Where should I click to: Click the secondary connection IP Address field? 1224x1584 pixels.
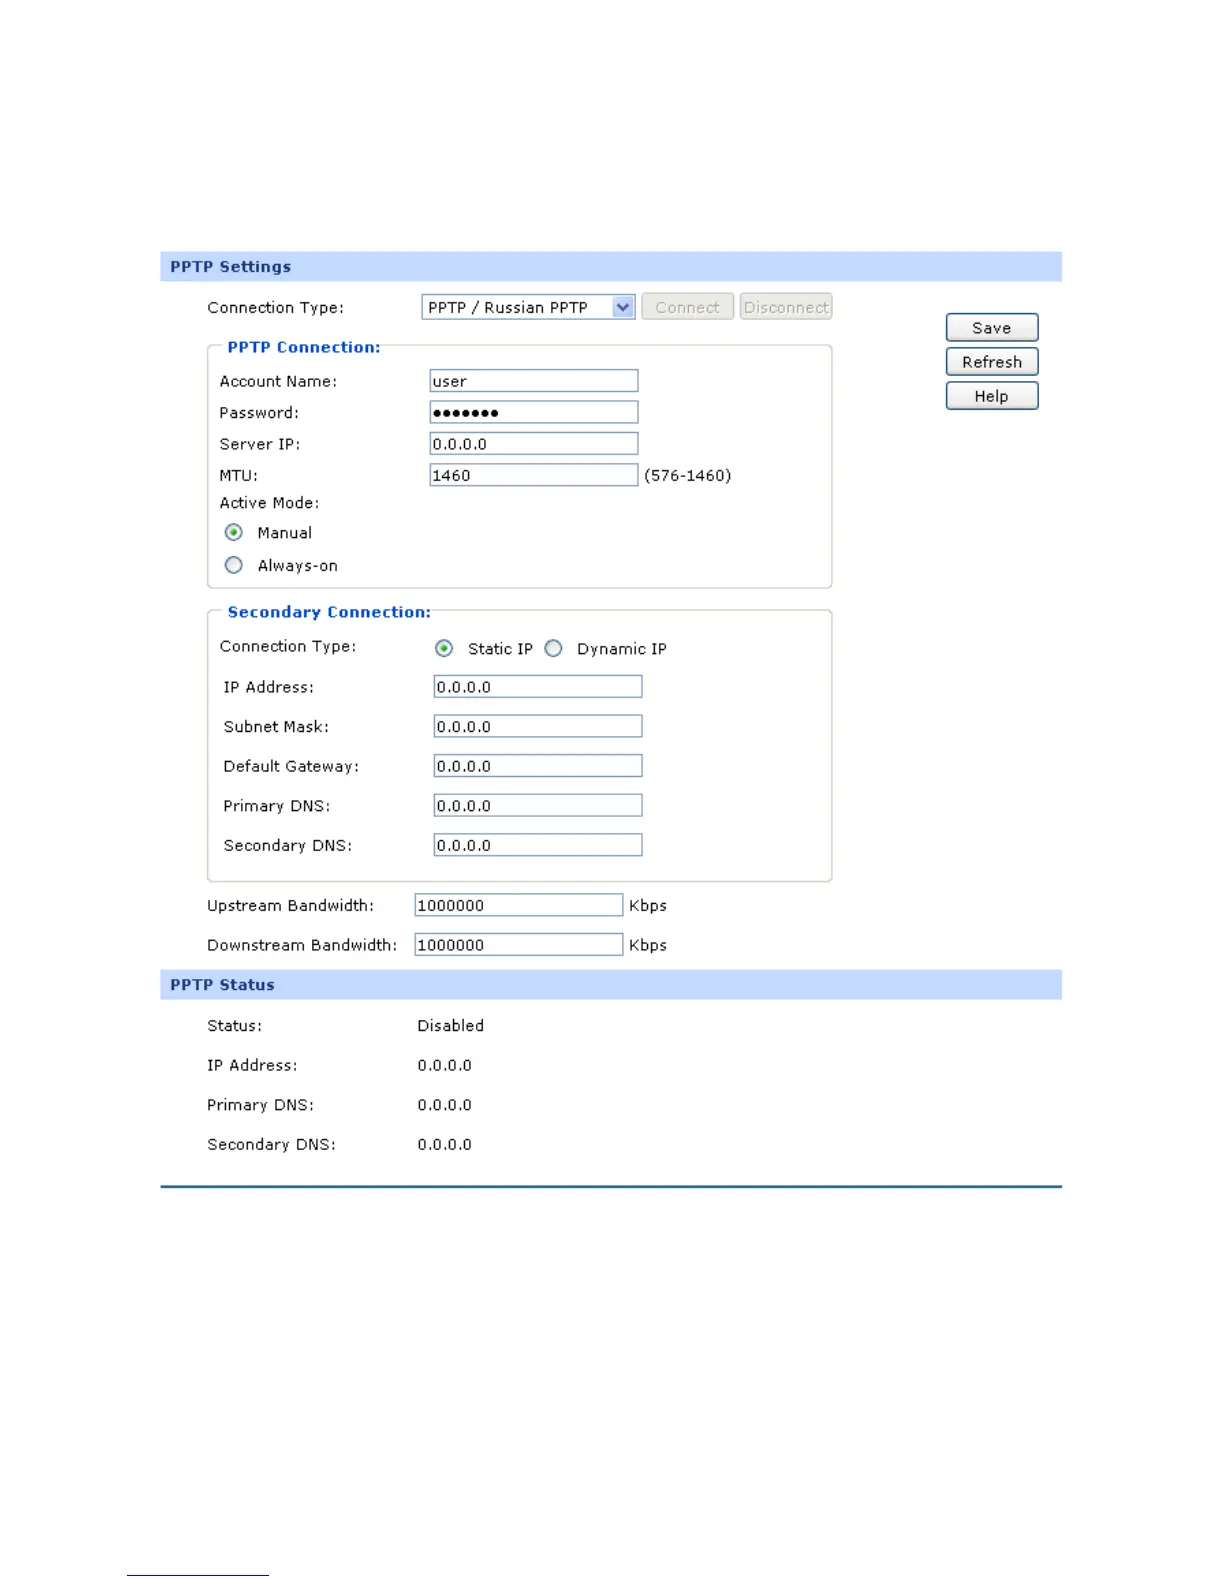point(538,687)
